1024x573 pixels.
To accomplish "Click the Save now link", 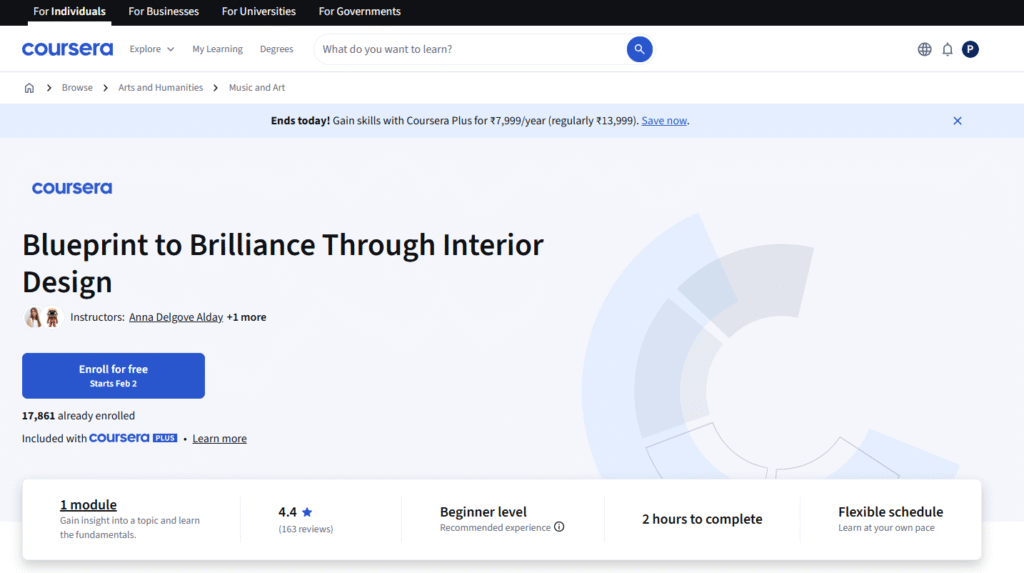I will [x=664, y=121].
